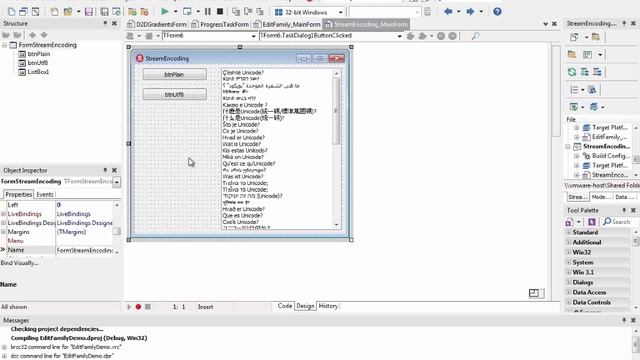Screen dimensions: 640x360
Task: Click the Messages panel pin
Action: [624, 320]
